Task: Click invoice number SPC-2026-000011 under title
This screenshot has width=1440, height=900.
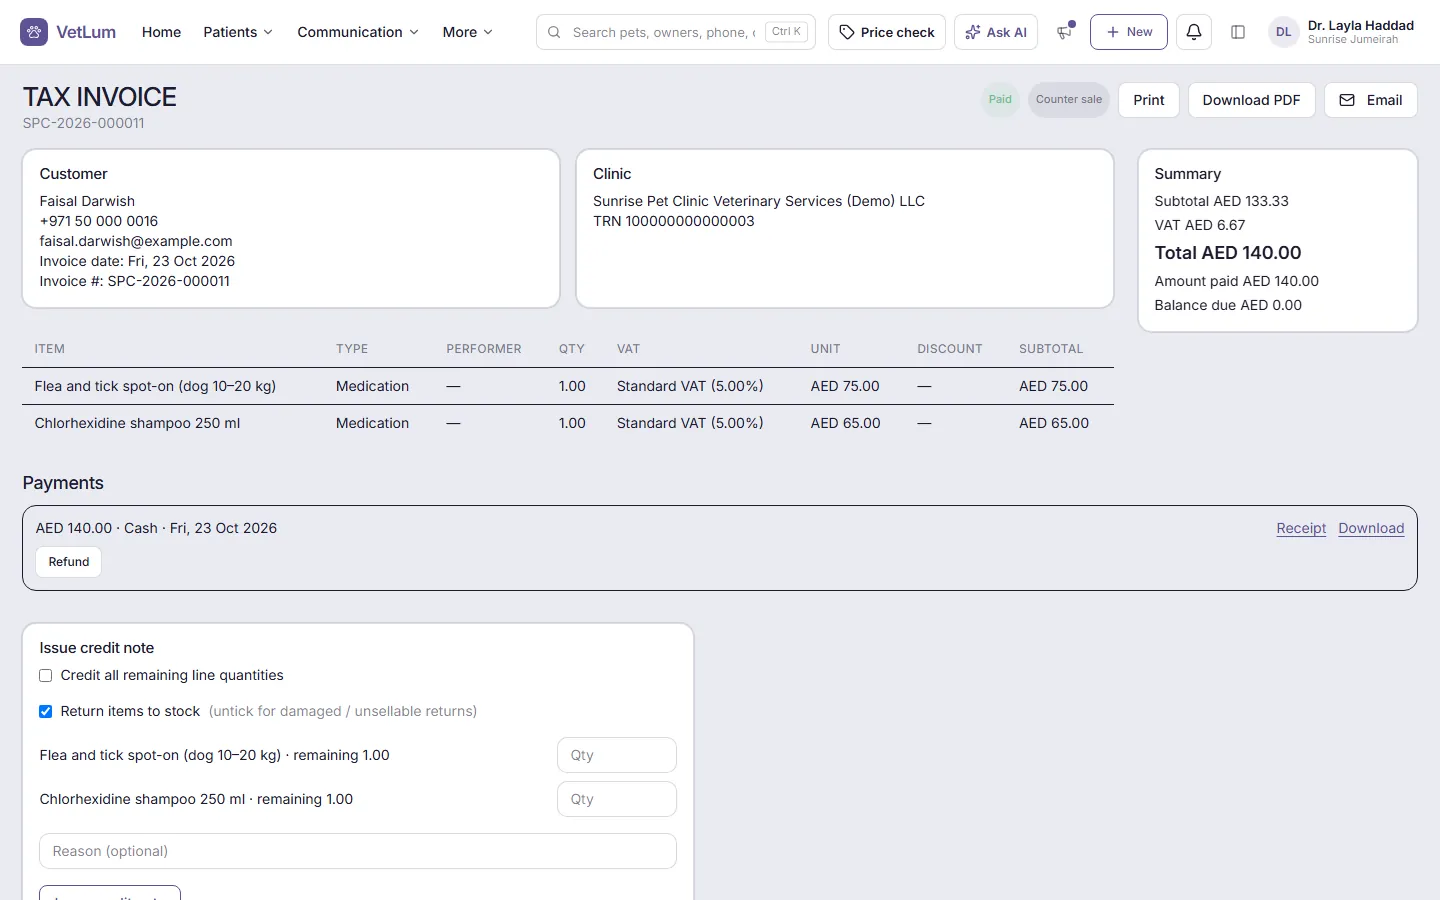Action: 84,123
